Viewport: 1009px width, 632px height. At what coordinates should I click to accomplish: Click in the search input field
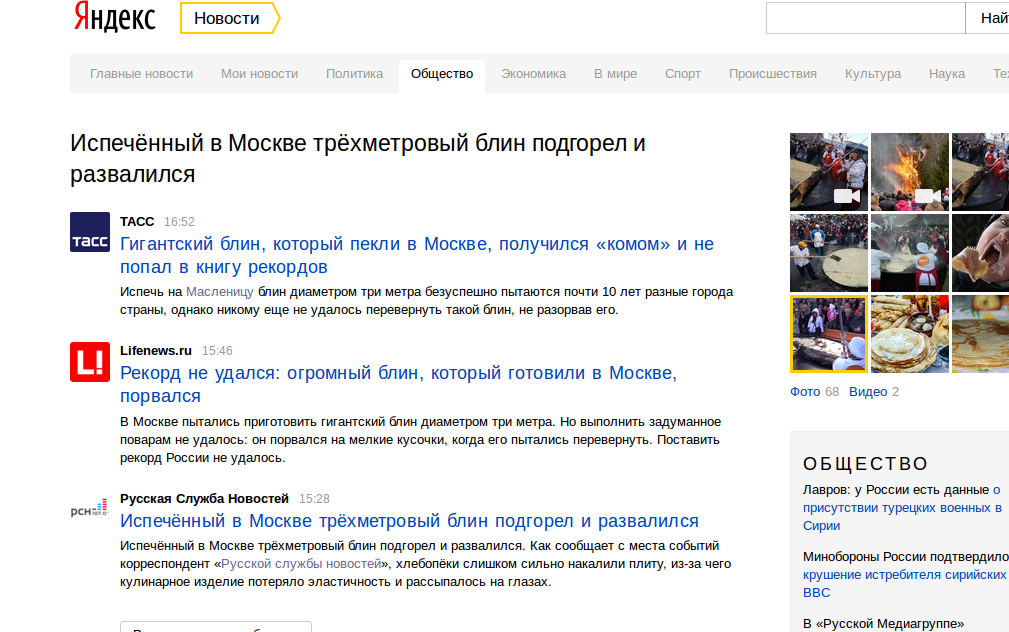pos(865,18)
